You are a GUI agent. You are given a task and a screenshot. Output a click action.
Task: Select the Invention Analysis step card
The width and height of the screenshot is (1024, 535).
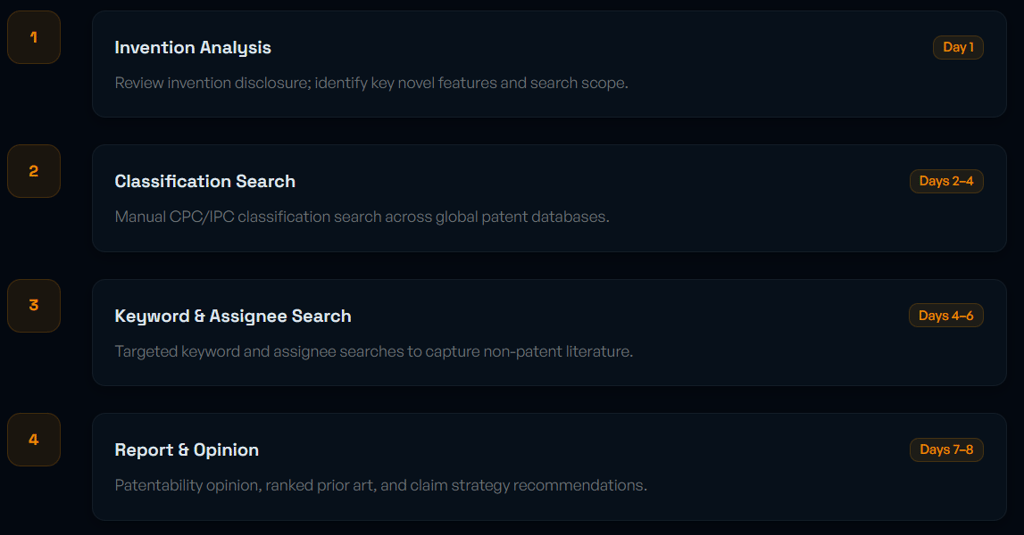coord(549,64)
